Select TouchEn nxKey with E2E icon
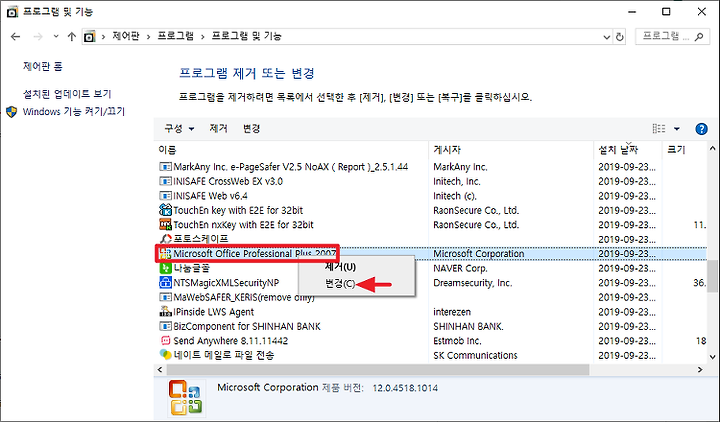This screenshot has height=422, width=720. pyautogui.click(x=165, y=225)
